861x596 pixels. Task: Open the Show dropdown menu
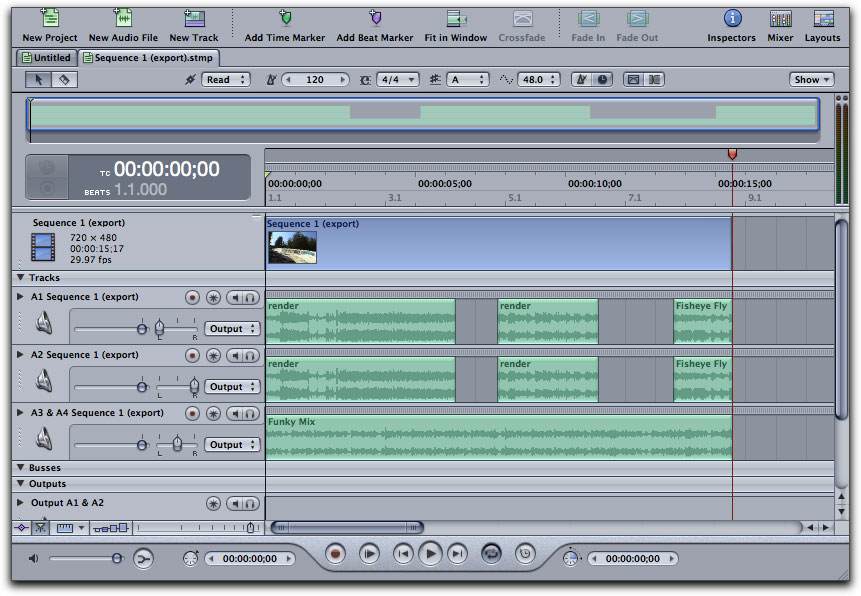811,80
